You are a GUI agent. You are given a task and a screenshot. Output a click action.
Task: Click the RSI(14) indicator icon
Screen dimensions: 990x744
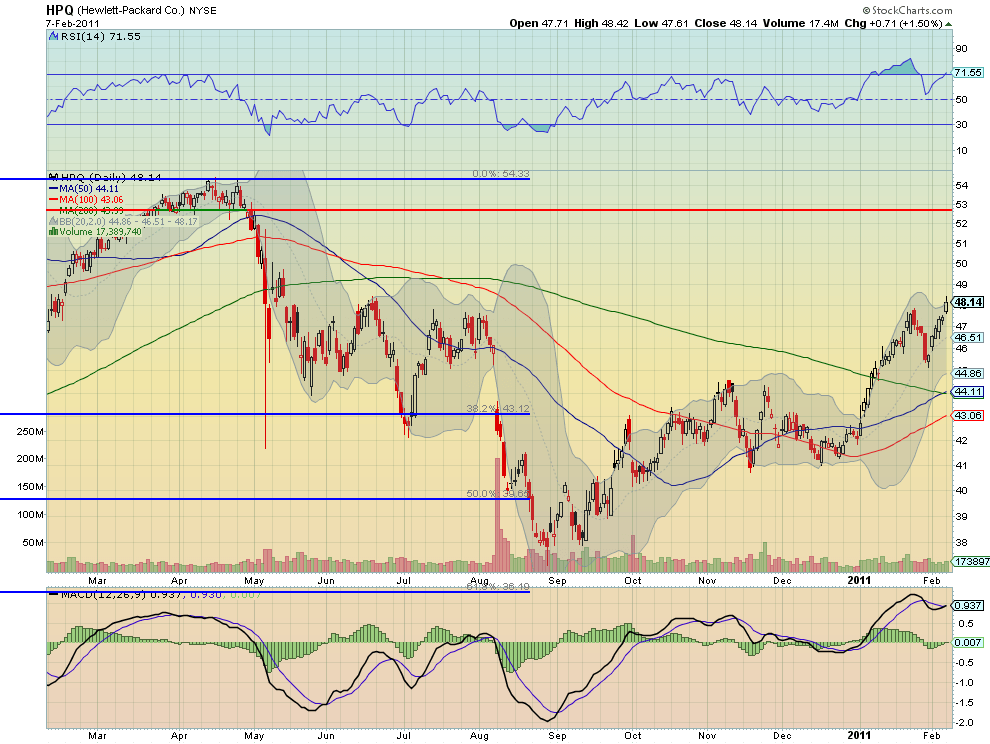point(54,37)
